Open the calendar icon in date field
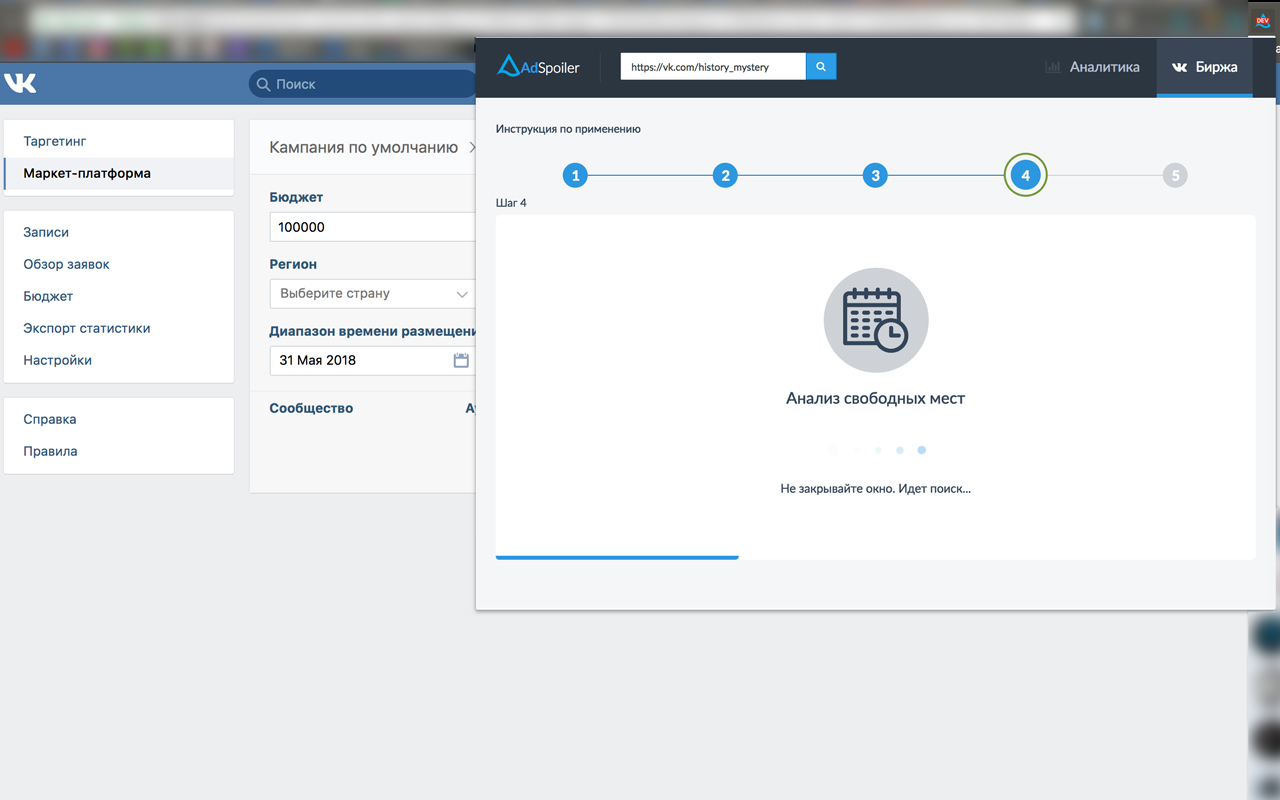Image resolution: width=1280 pixels, height=800 pixels. click(x=461, y=360)
